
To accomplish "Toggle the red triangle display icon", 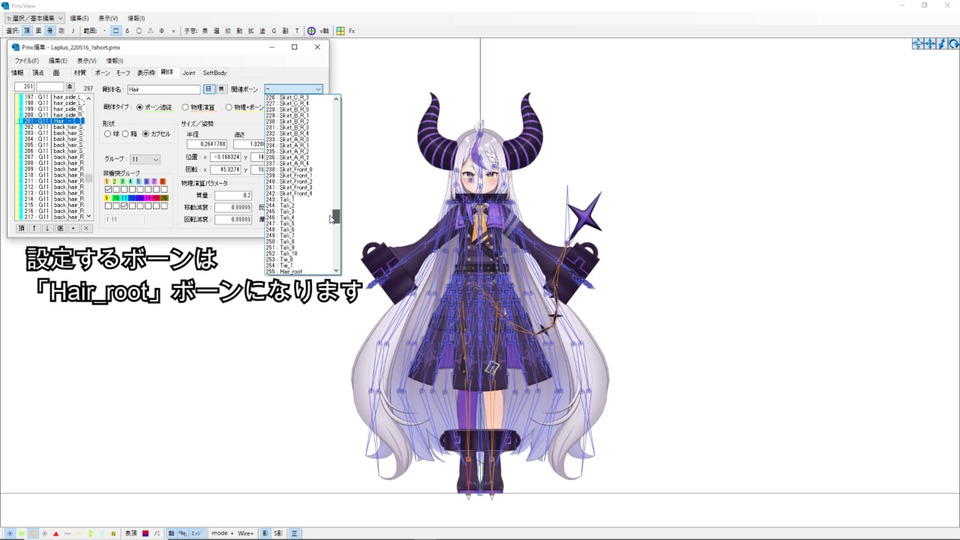I will click(x=56, y=534).
